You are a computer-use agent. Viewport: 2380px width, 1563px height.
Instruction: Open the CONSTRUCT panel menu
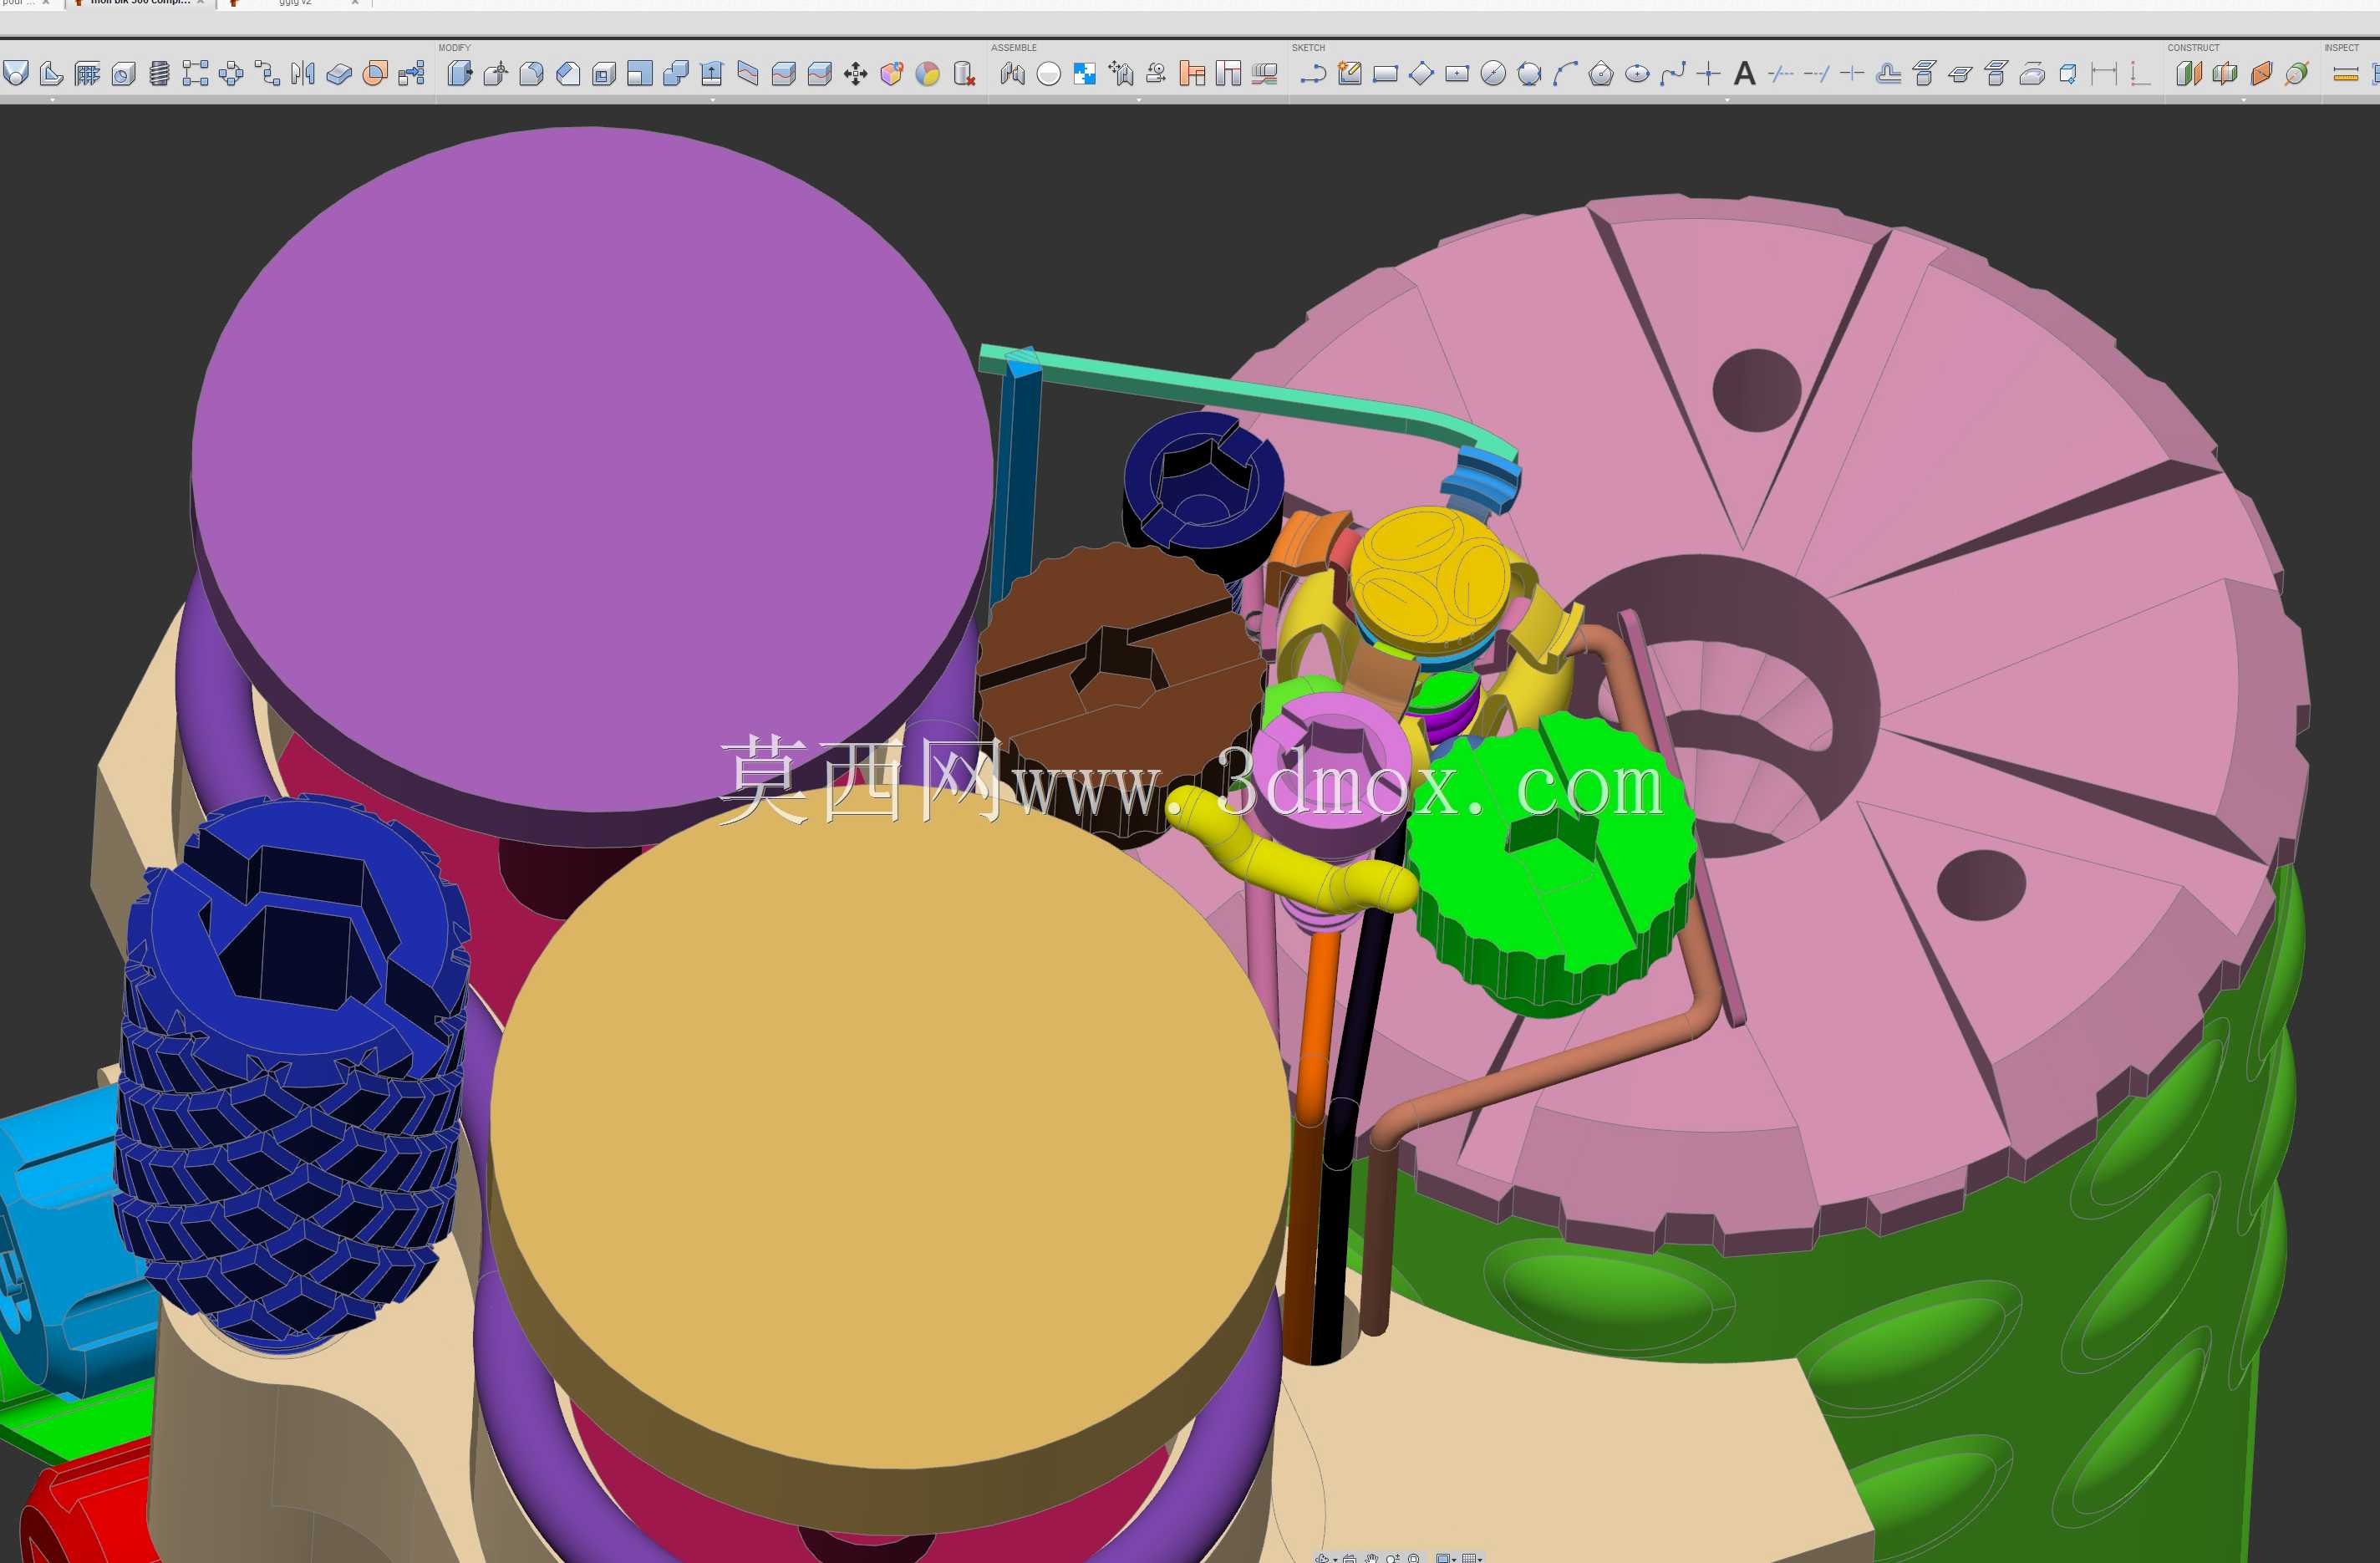(2193, 48)
